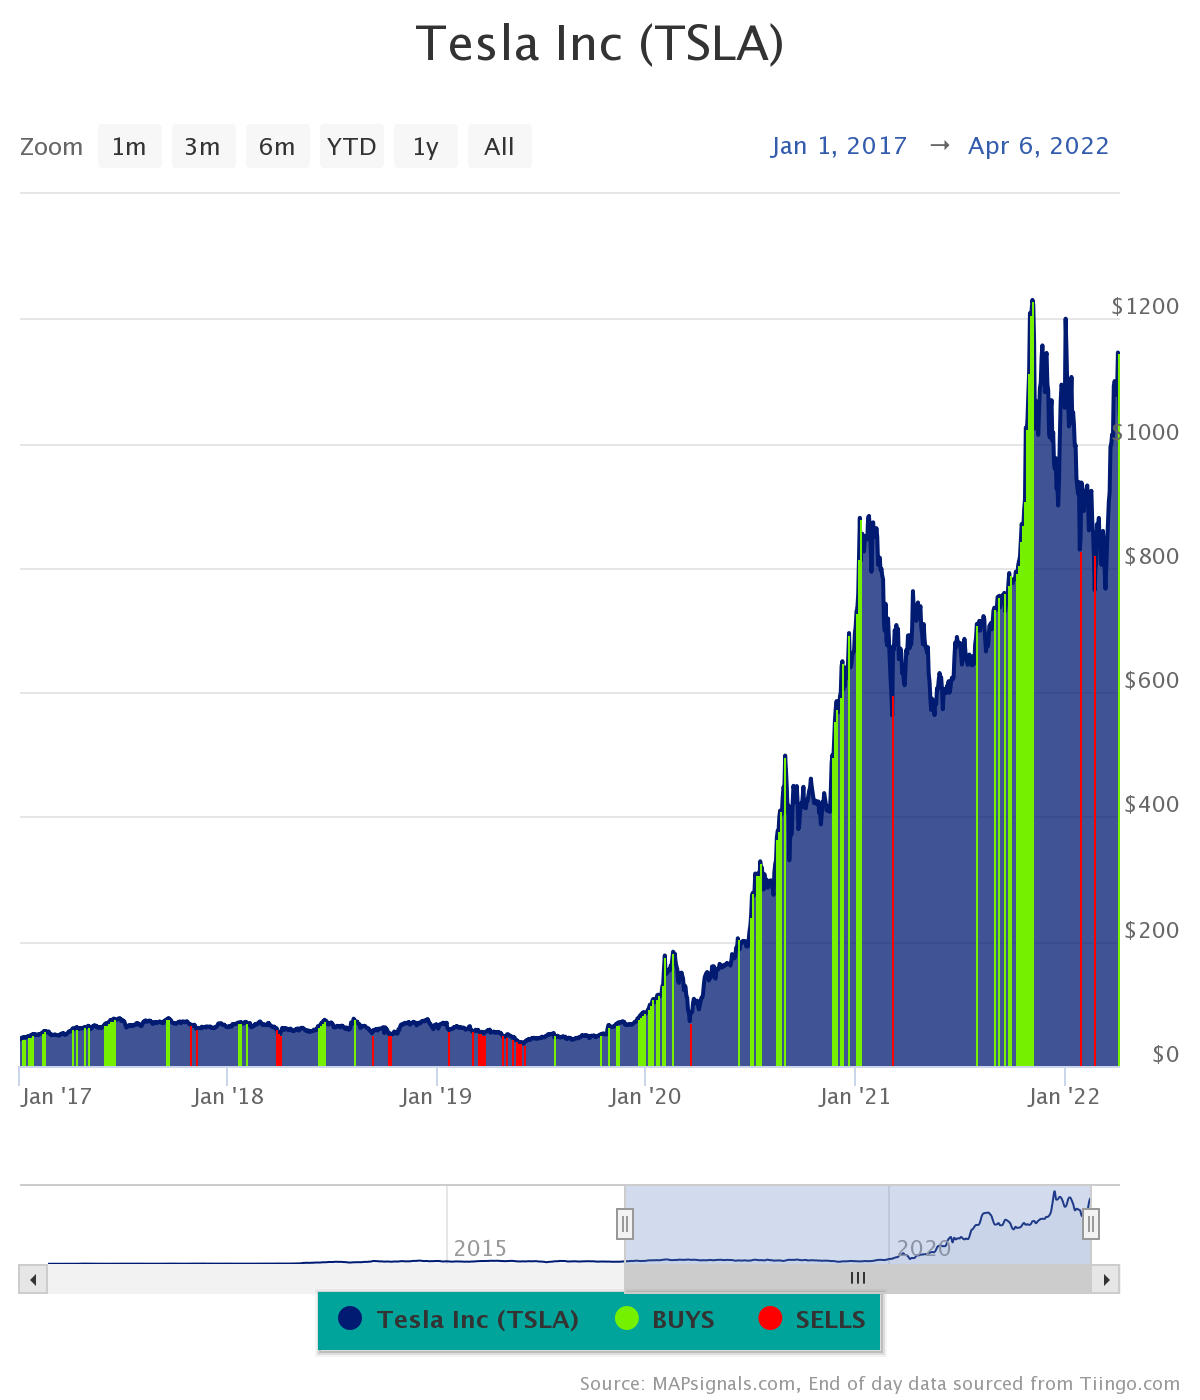The image size is (1200, 1400).
Task: Set zoom range to 1m
Action: [129, 147]
